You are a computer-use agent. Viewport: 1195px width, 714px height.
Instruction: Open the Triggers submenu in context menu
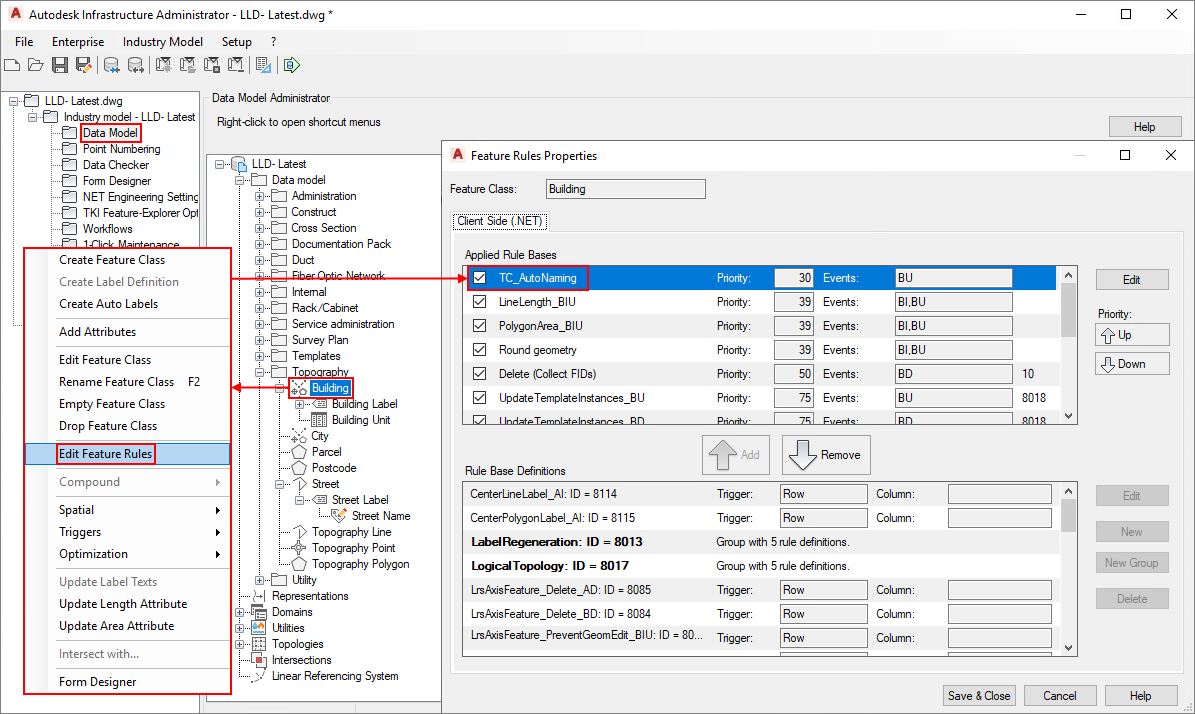coord(127,532)
